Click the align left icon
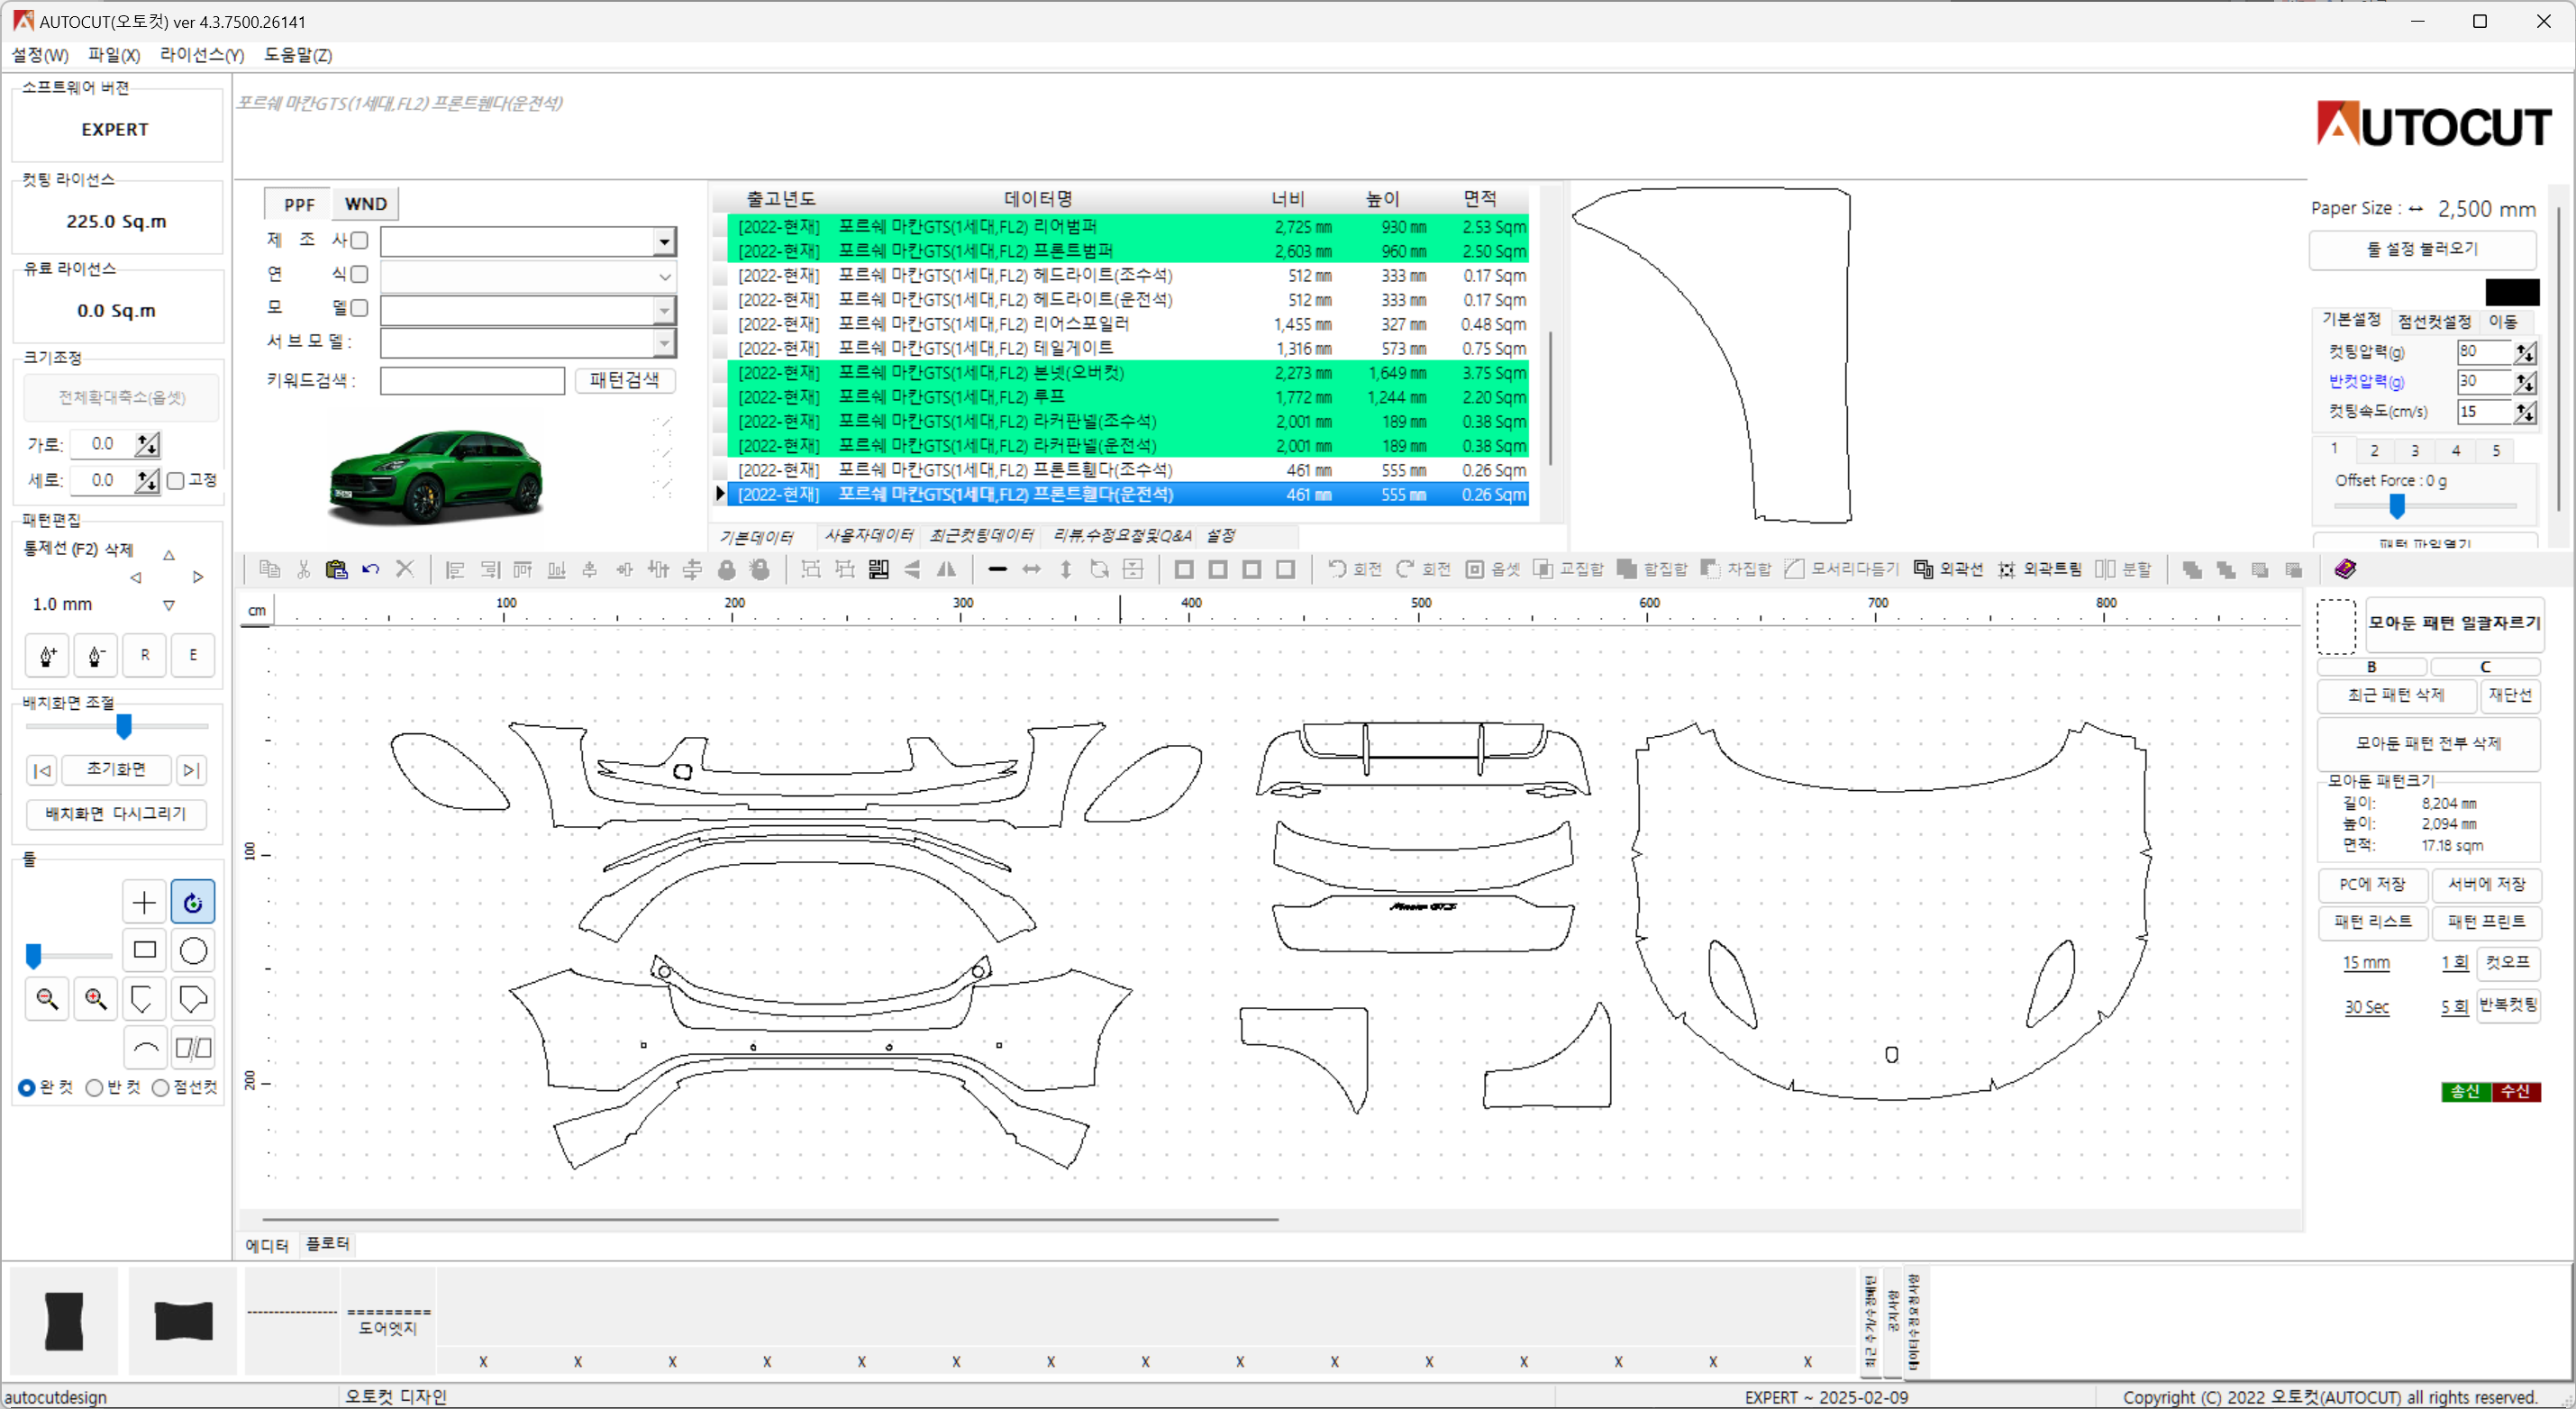The width and height of the screenshot is (2576, 1409). pos(455,569)
